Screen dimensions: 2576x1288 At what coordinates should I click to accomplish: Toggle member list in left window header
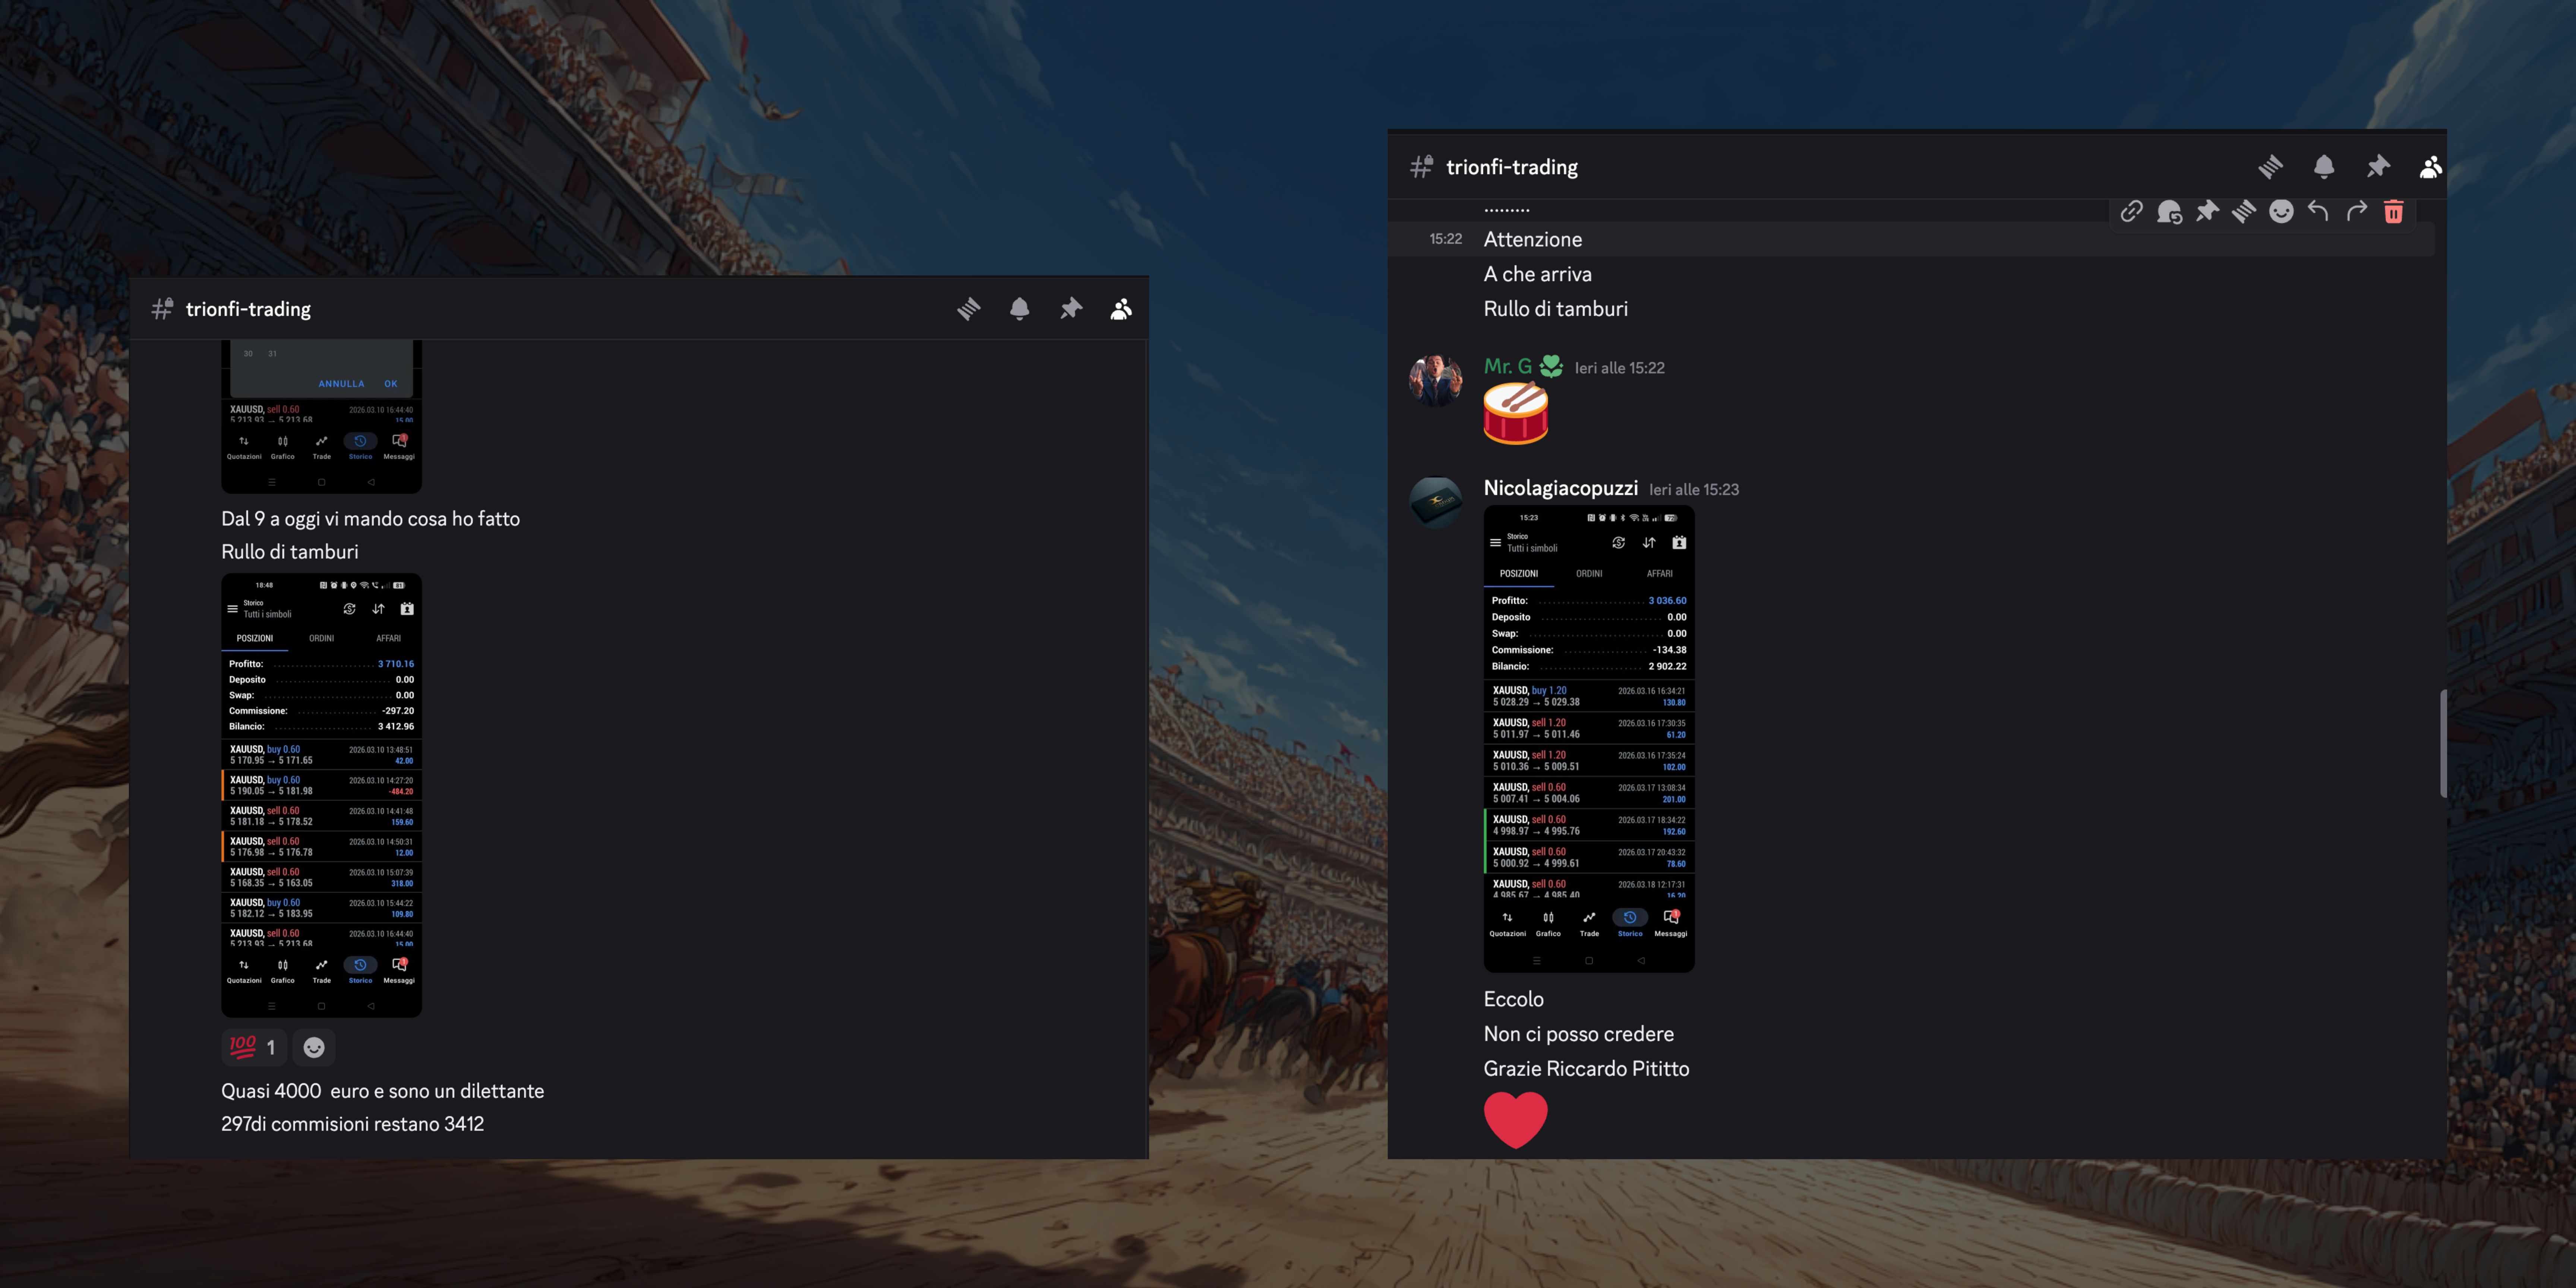(1121, 309)
